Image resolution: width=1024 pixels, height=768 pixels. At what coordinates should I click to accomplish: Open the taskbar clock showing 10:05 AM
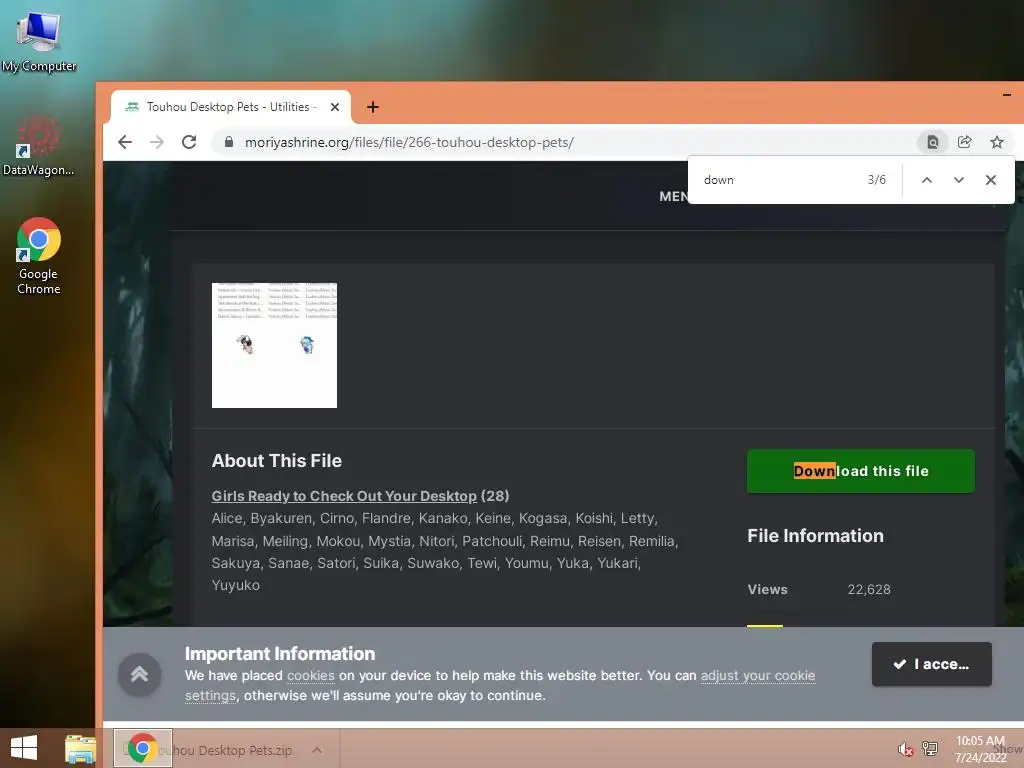[x=980, y=749]
